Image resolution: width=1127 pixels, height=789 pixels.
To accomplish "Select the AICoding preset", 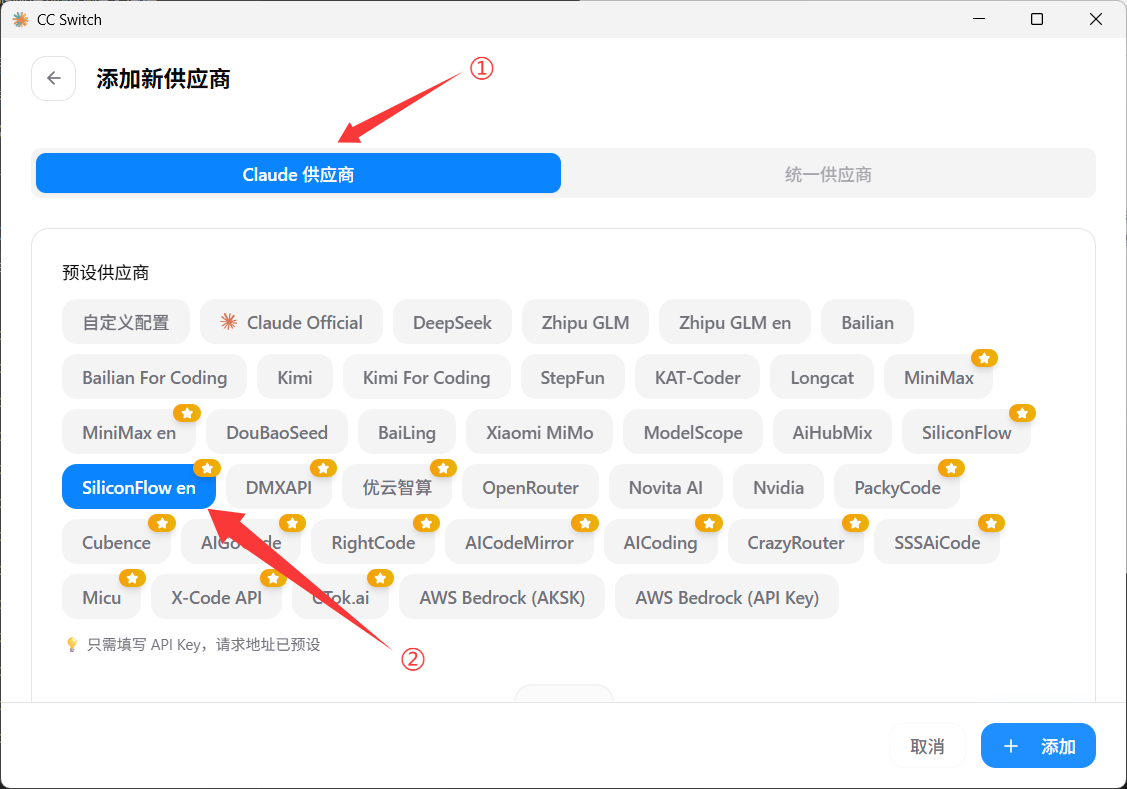I will [661, 542].
